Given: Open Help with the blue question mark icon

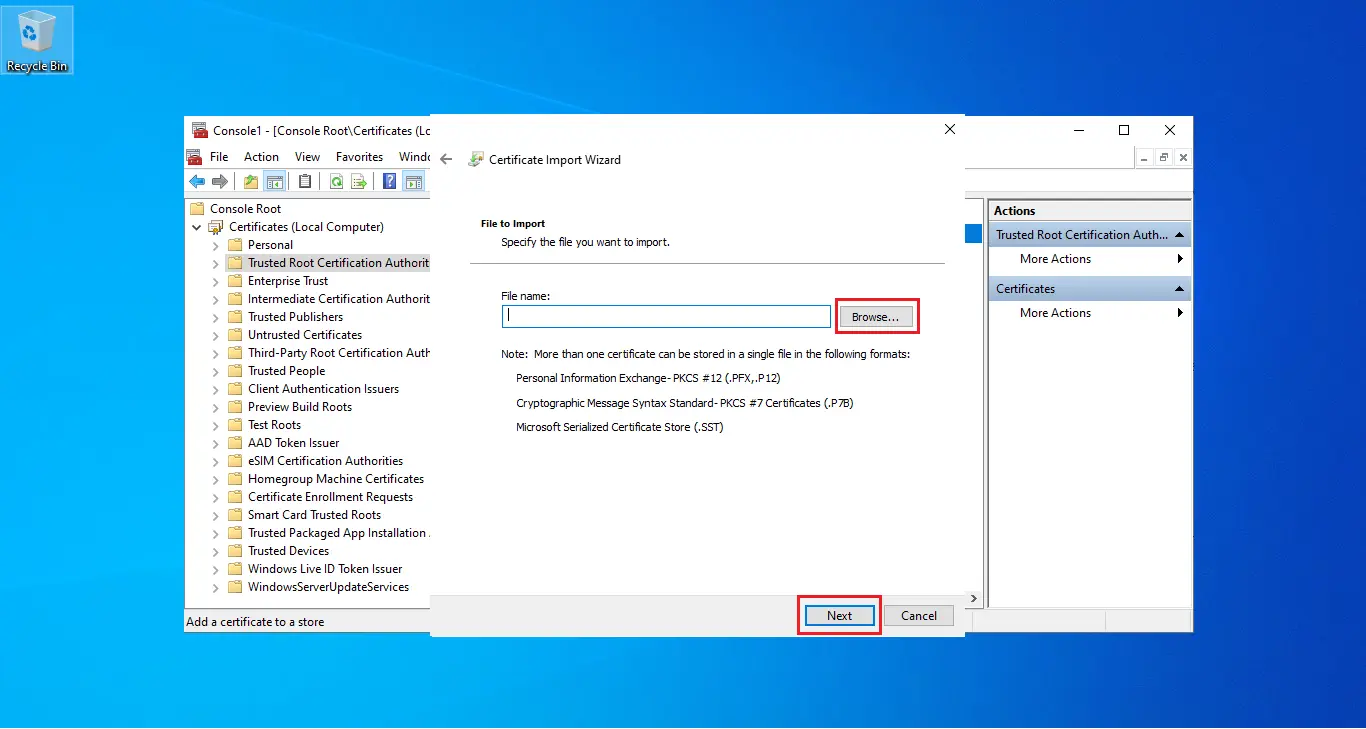Looking at the screenshot, I should 390,181.
